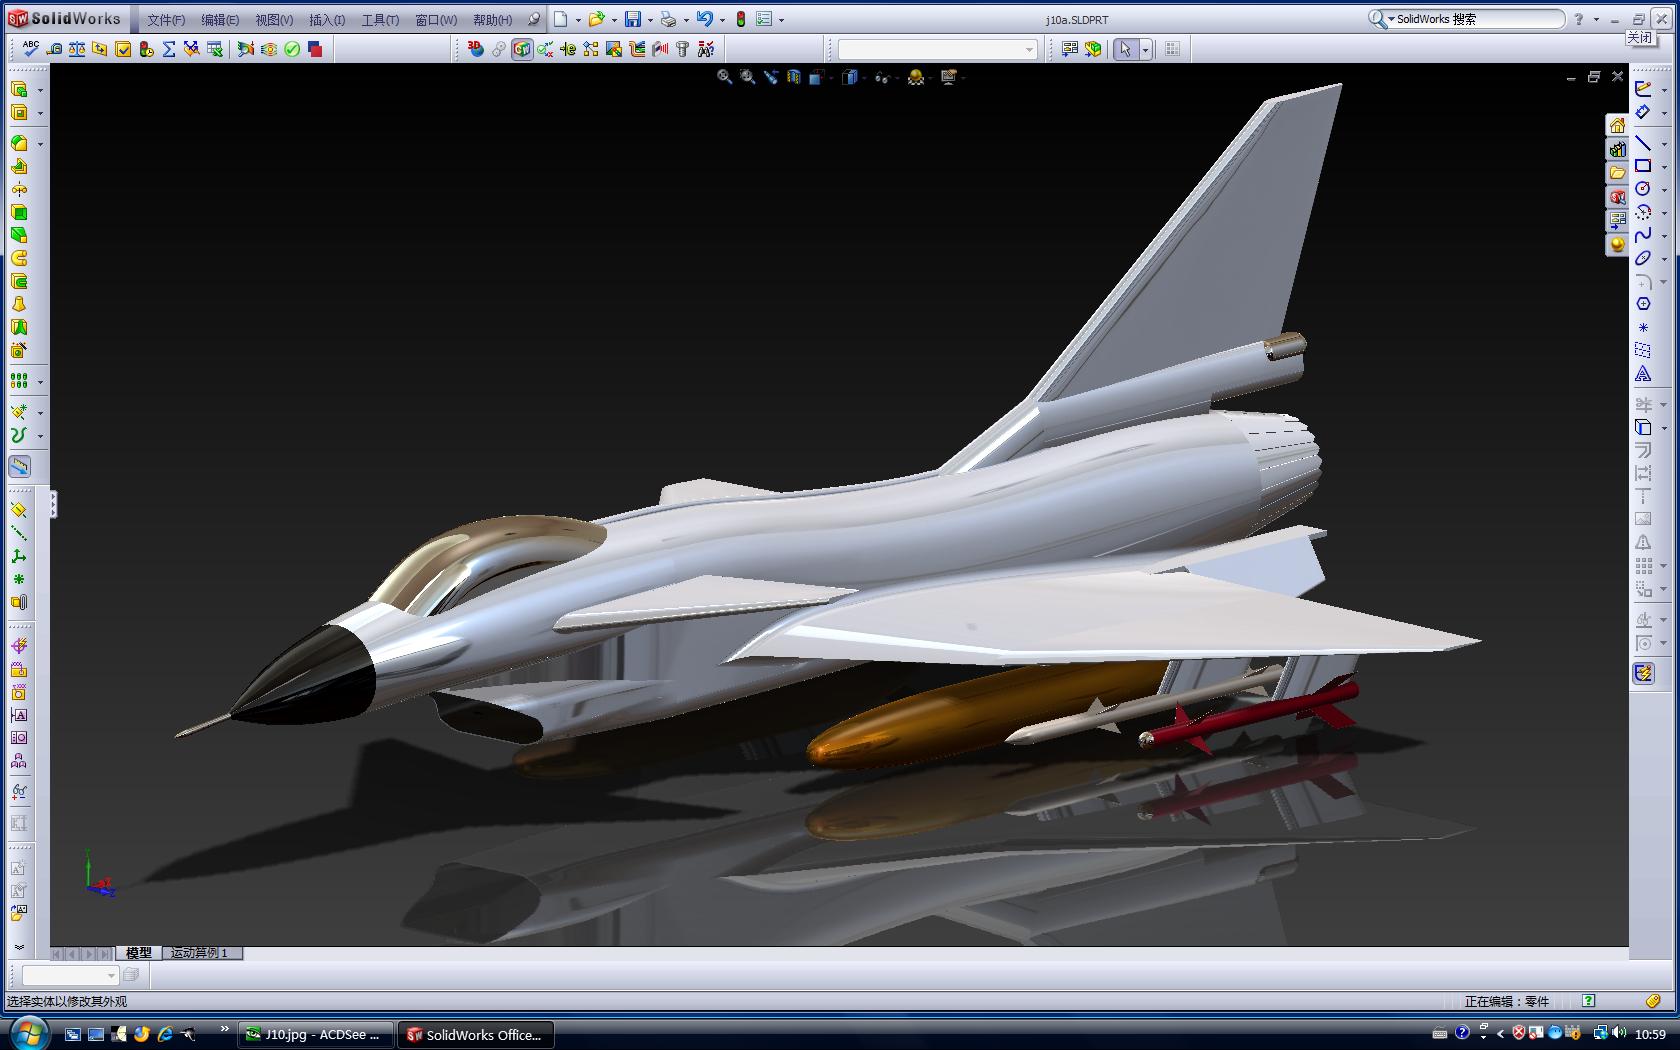
Task: Open the 文件(F) menu
Action: 166,20
